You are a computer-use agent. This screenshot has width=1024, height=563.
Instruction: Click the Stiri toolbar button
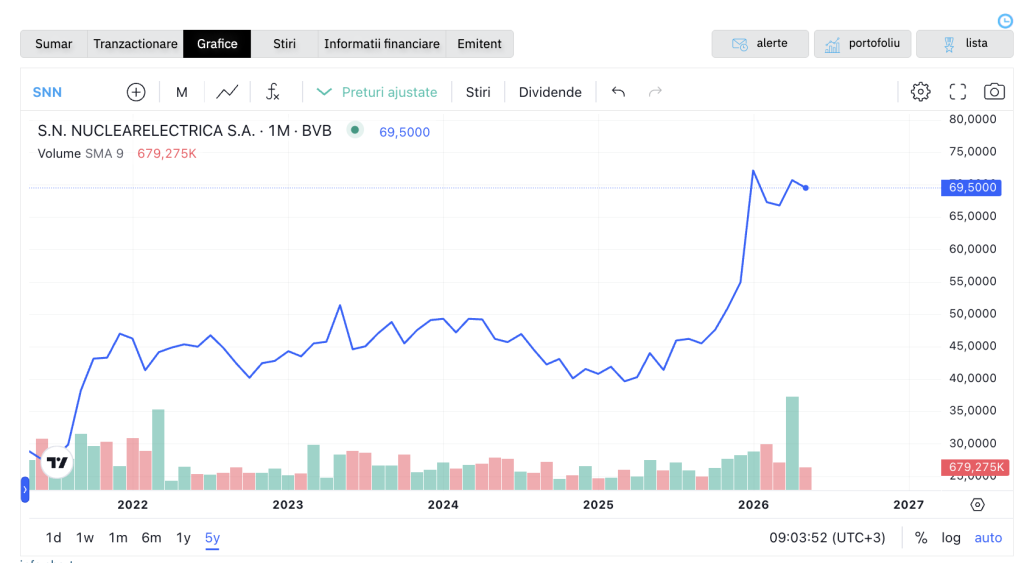point(477,92)
